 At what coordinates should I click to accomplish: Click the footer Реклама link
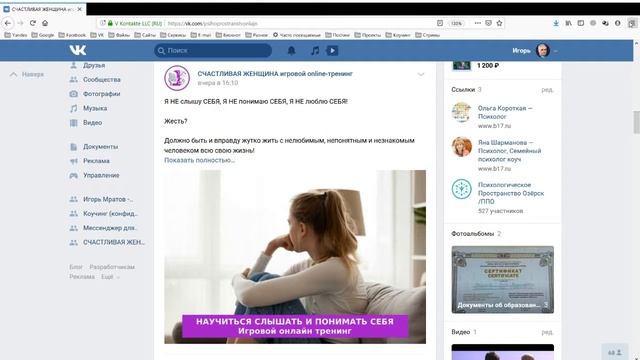[82, 277]
